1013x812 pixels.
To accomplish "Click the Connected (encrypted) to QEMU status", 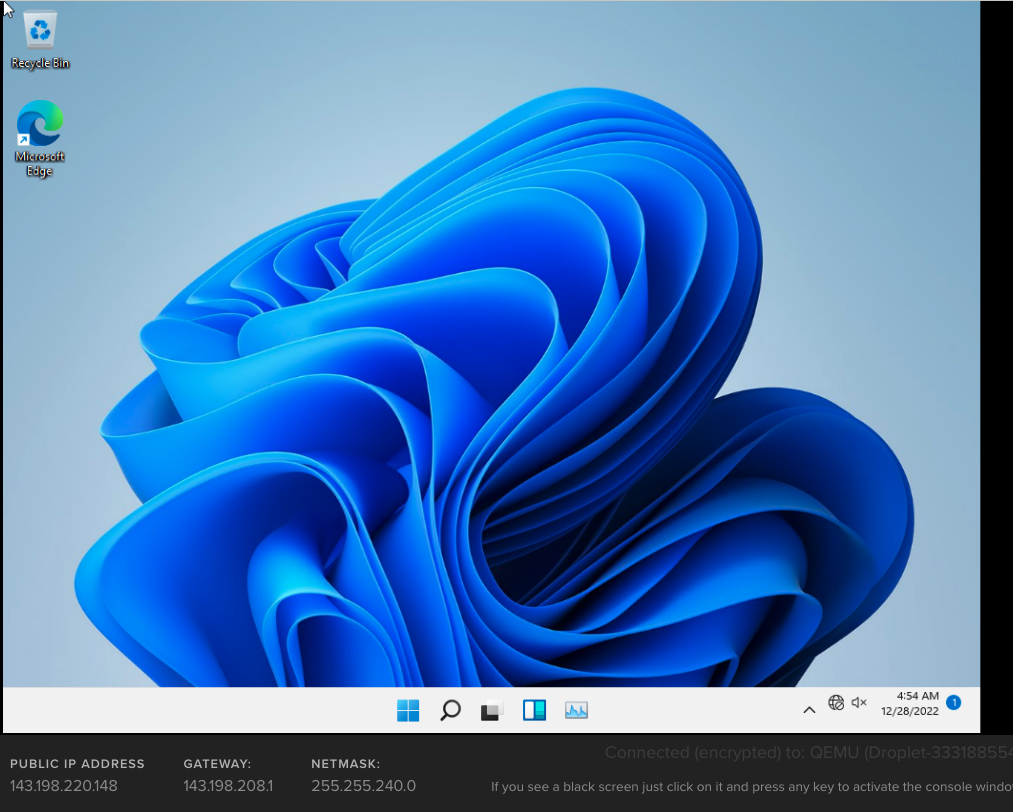I will [x=809, y=753].
